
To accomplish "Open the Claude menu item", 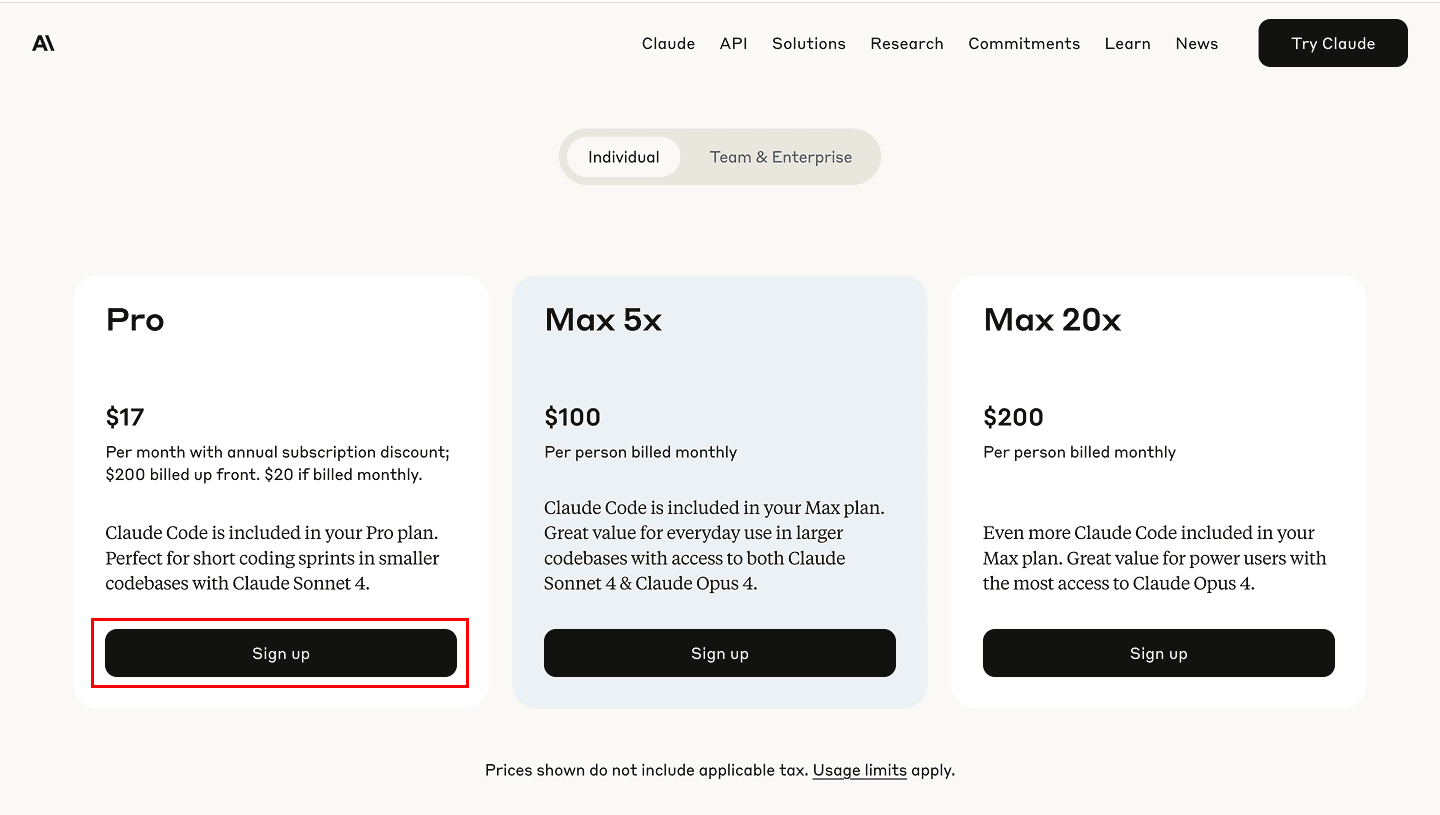I will [x=668, y=43].
